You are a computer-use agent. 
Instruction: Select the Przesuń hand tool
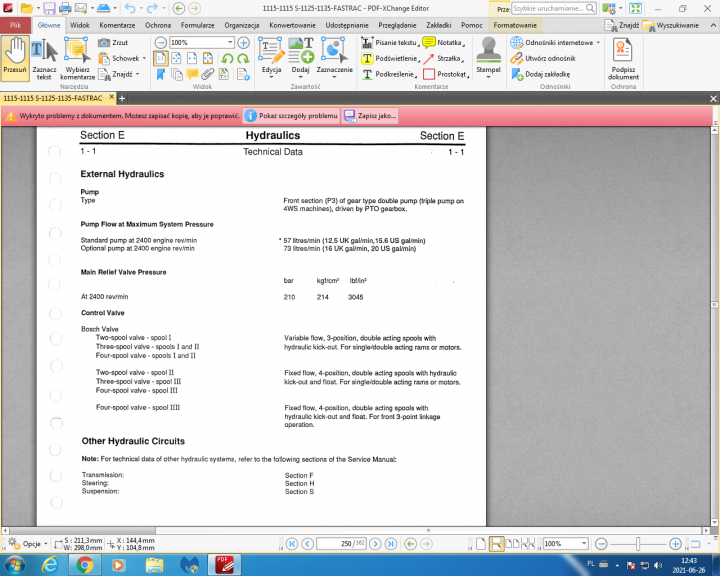(x=14, y=58)
